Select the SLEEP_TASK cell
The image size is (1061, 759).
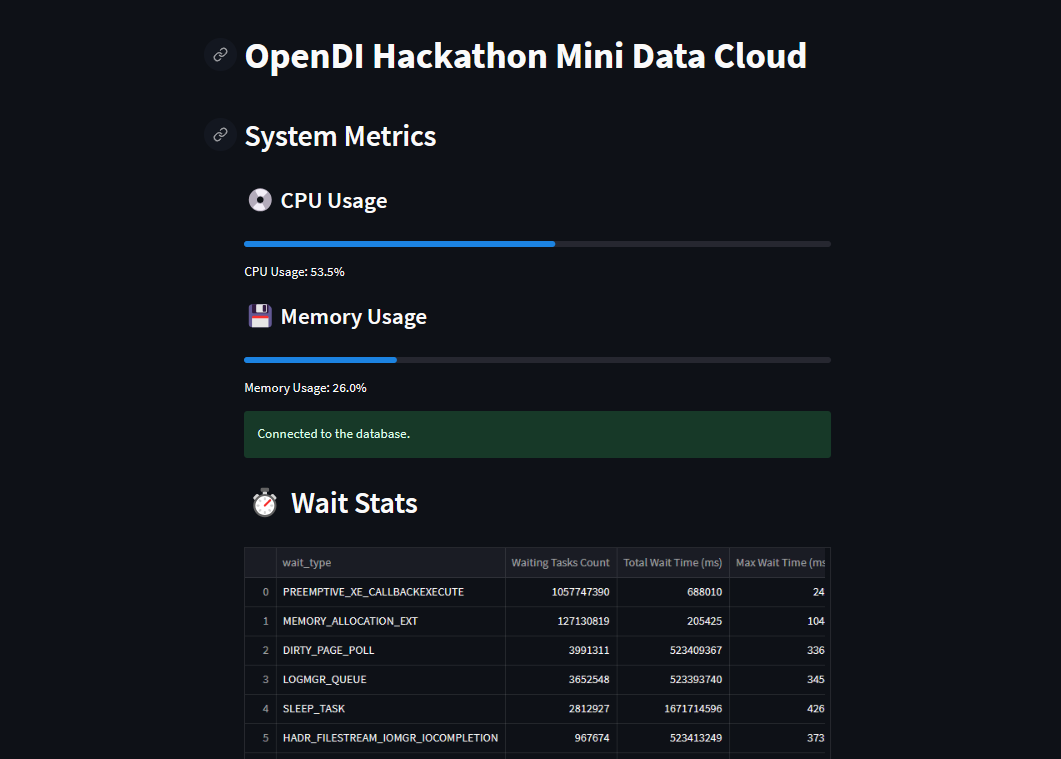390,708
